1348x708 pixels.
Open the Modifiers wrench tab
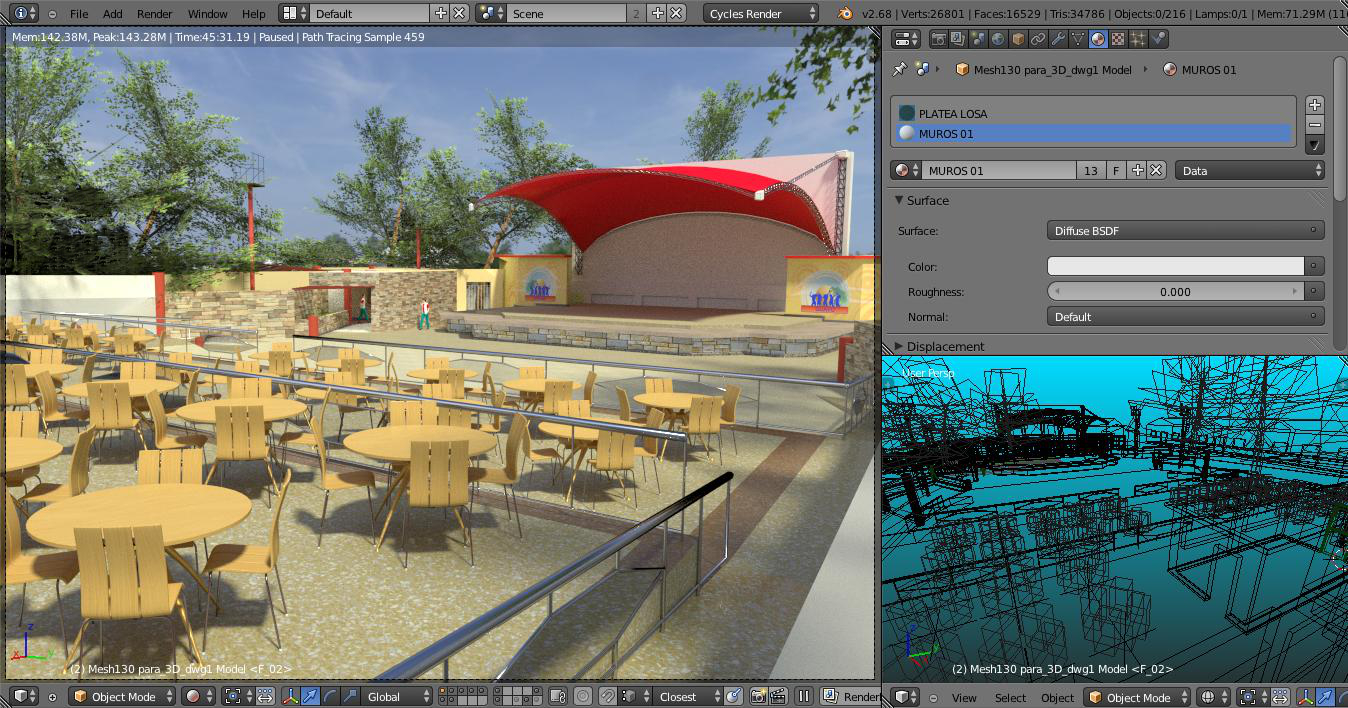tap(1058, 39)
